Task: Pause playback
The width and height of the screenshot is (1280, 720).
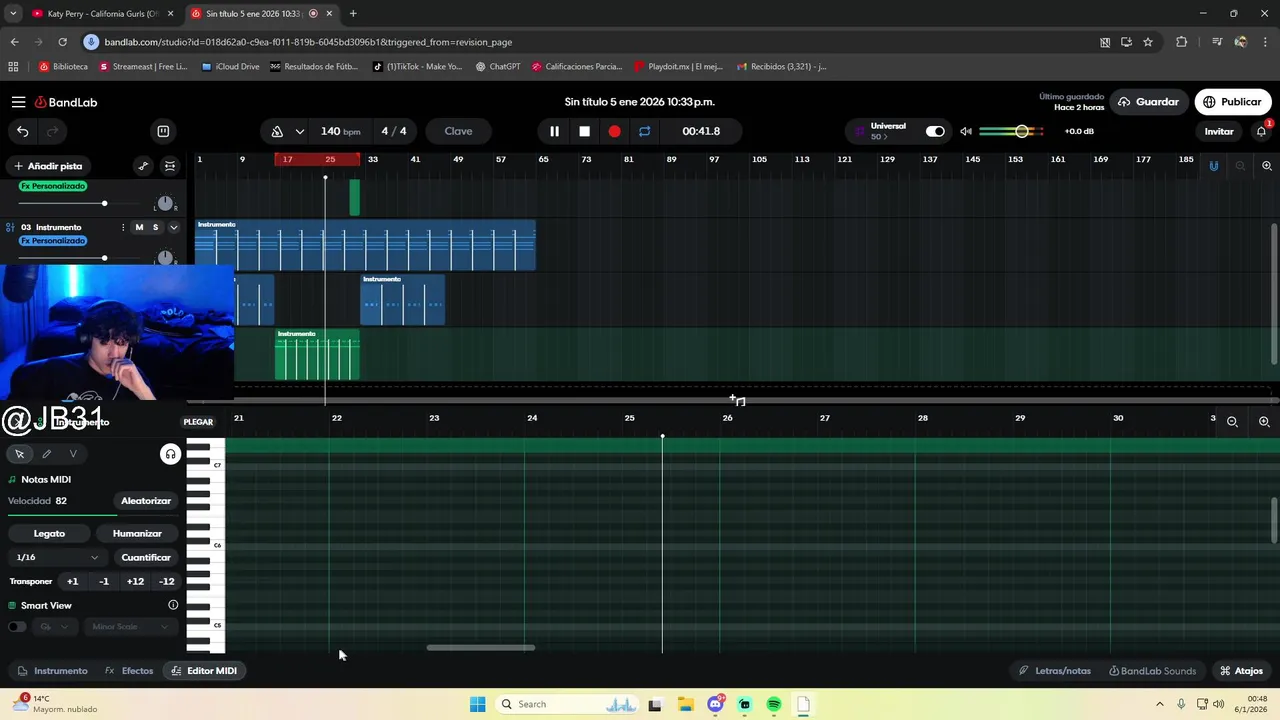Action: [554, 131]
